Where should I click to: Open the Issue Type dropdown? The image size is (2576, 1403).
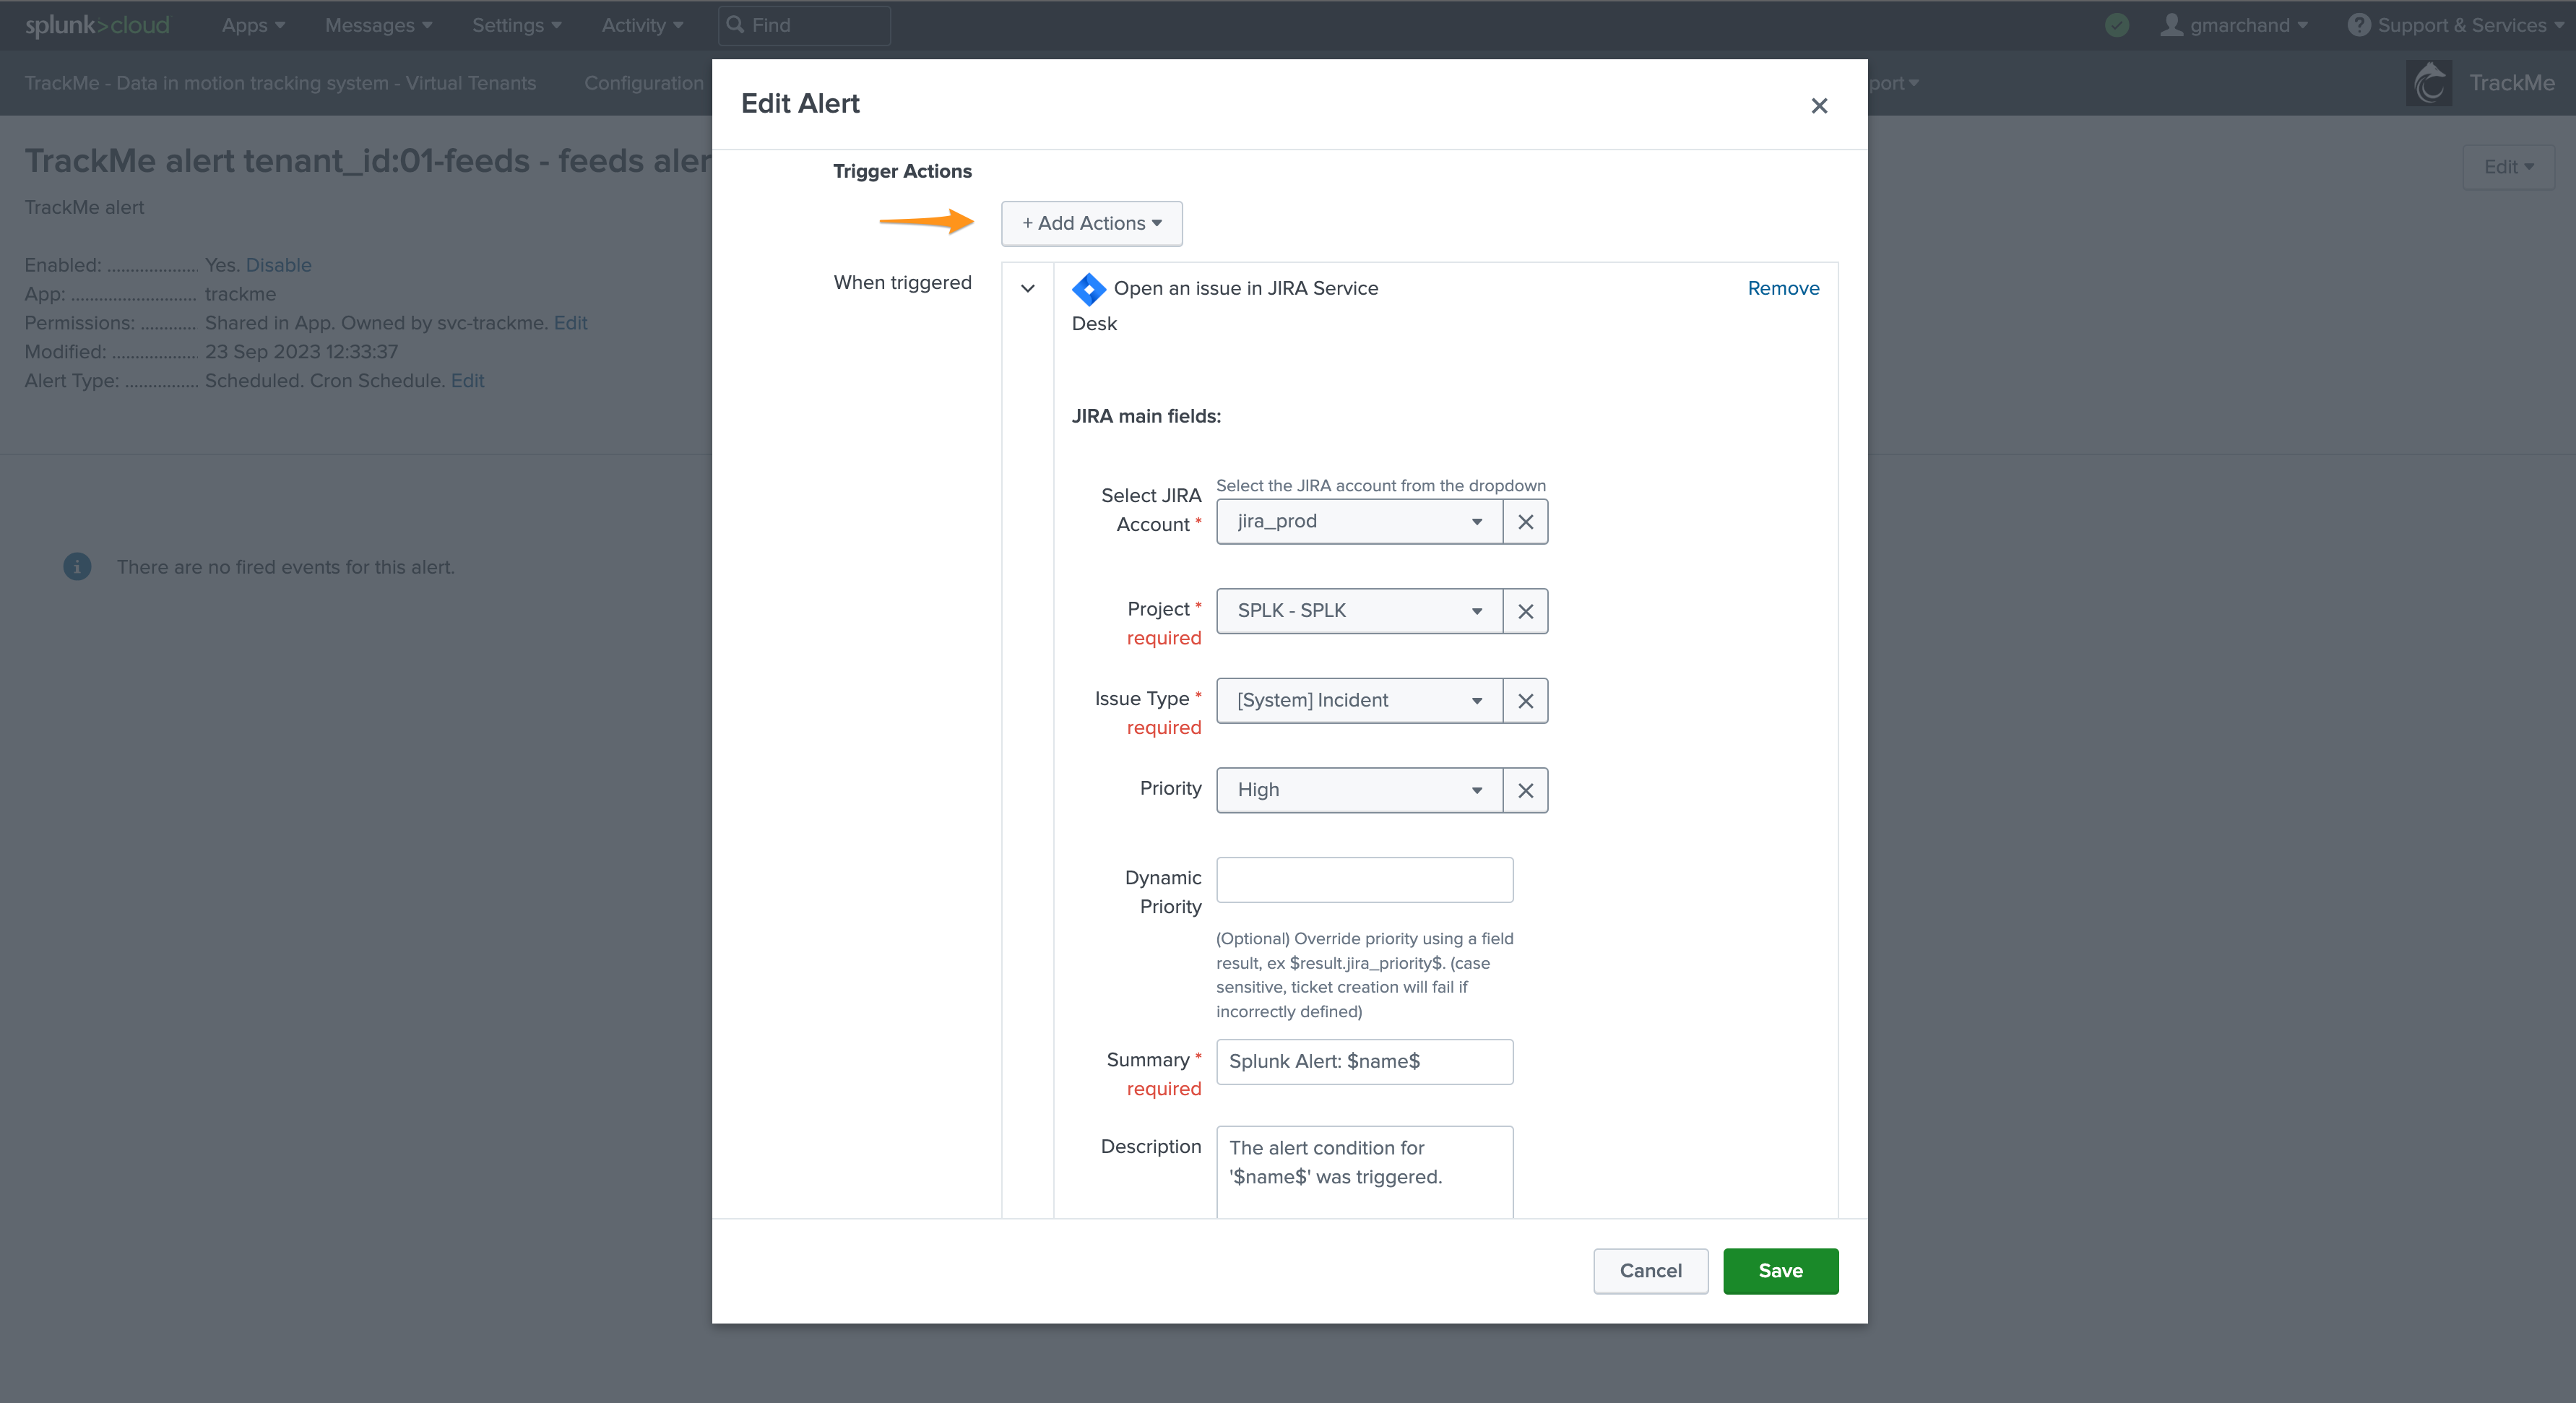tap(1359, 701)
